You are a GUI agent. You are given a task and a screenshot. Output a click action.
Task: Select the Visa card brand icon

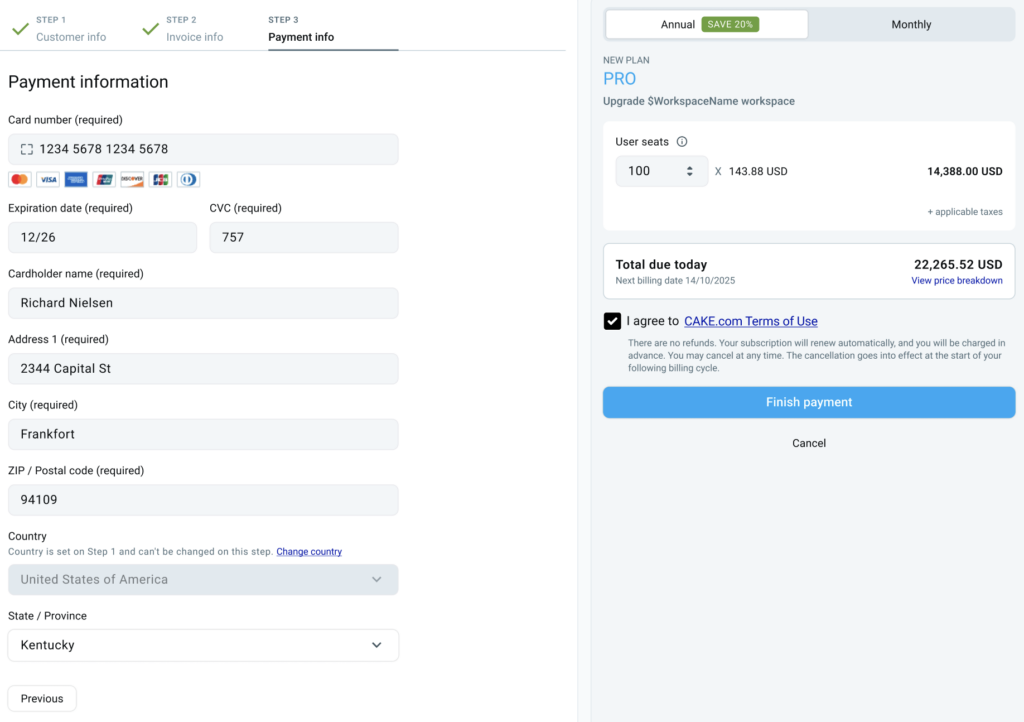(47, 179)
